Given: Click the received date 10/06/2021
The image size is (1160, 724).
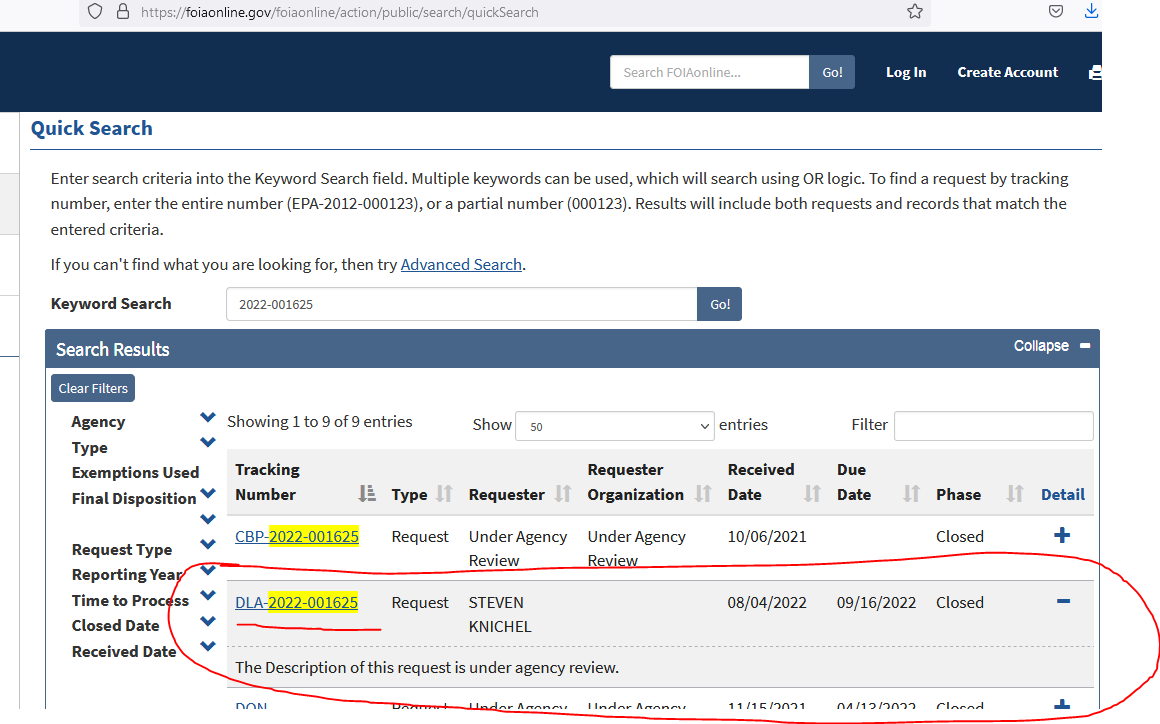Looking at the screenshot, I should (767, 536).
